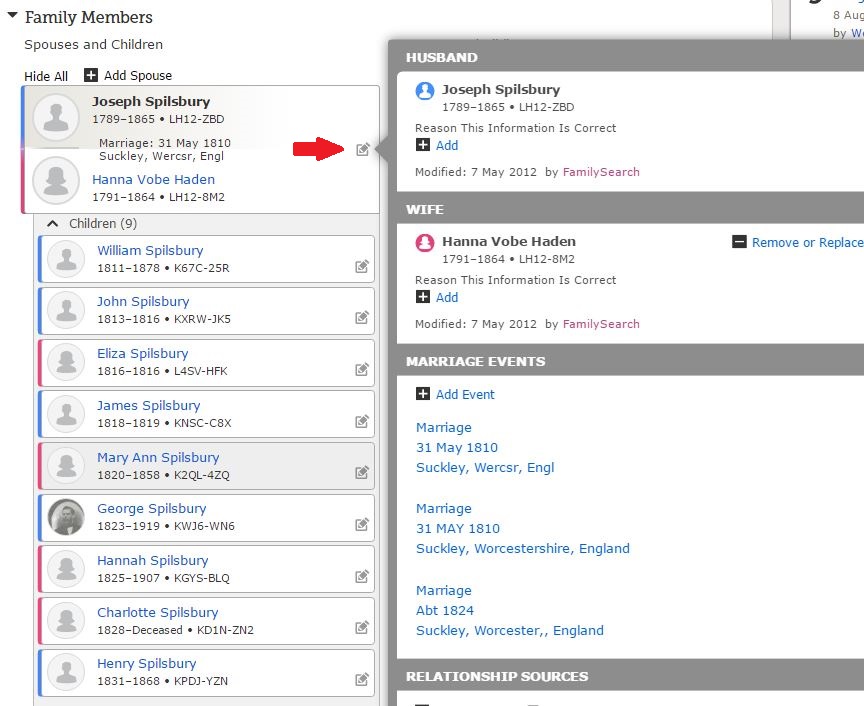Open Charlotte Spilsbury's record
The image size is (864, 706).
157,612
